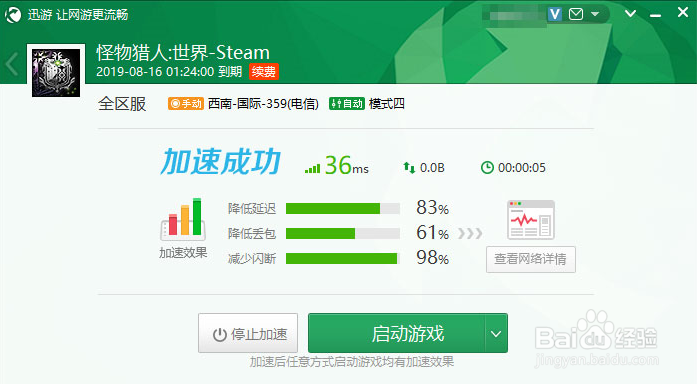The width and height of the screenshot is (697, 384).
Task: Expand the account dropdown arrow
Action: click(595, 14)
